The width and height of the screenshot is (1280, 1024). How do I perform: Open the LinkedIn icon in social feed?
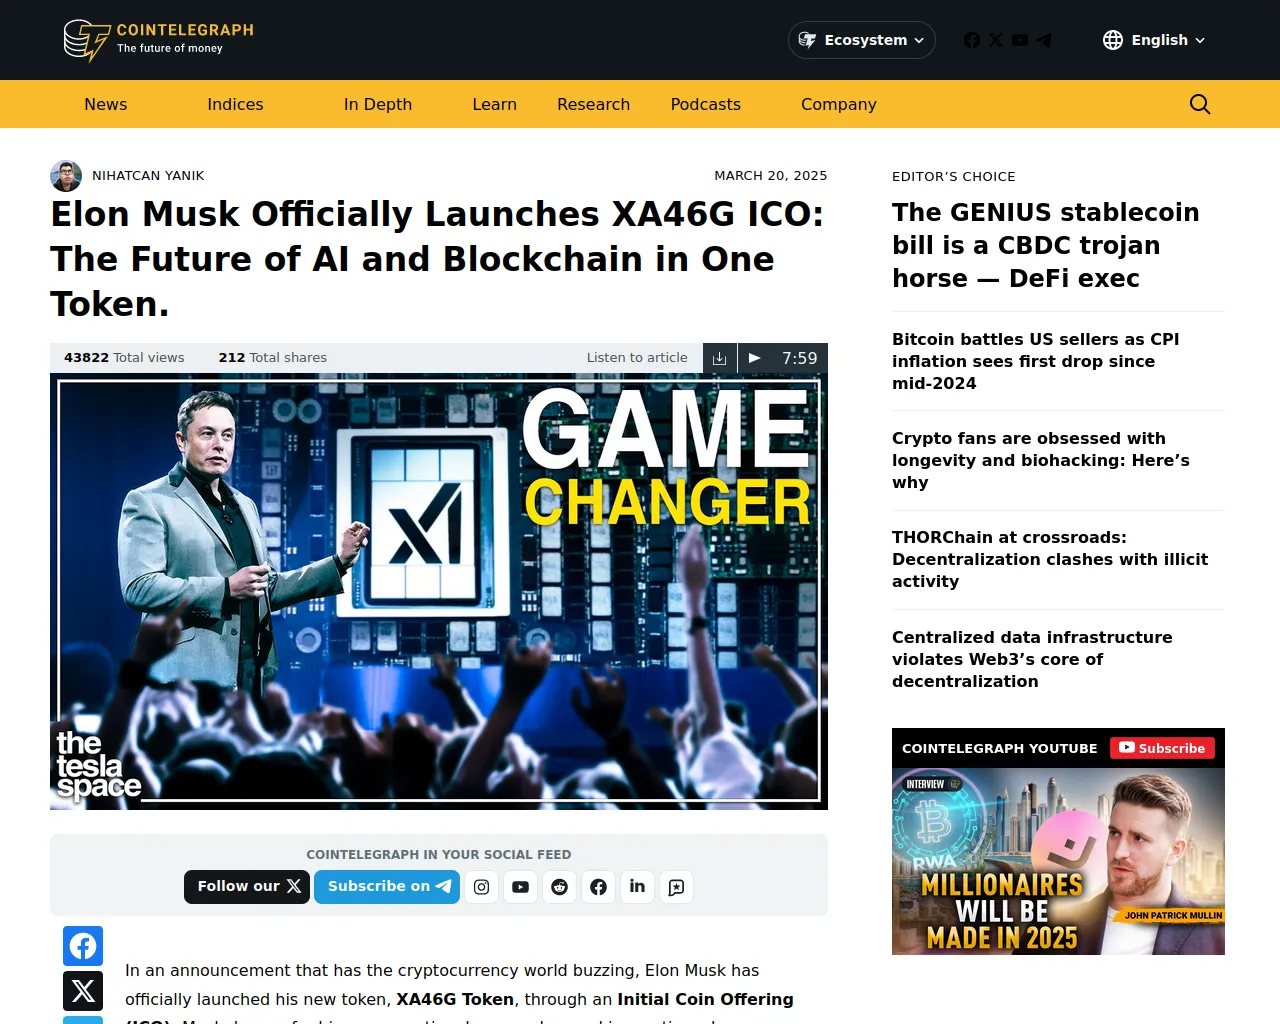coord(637,887)
